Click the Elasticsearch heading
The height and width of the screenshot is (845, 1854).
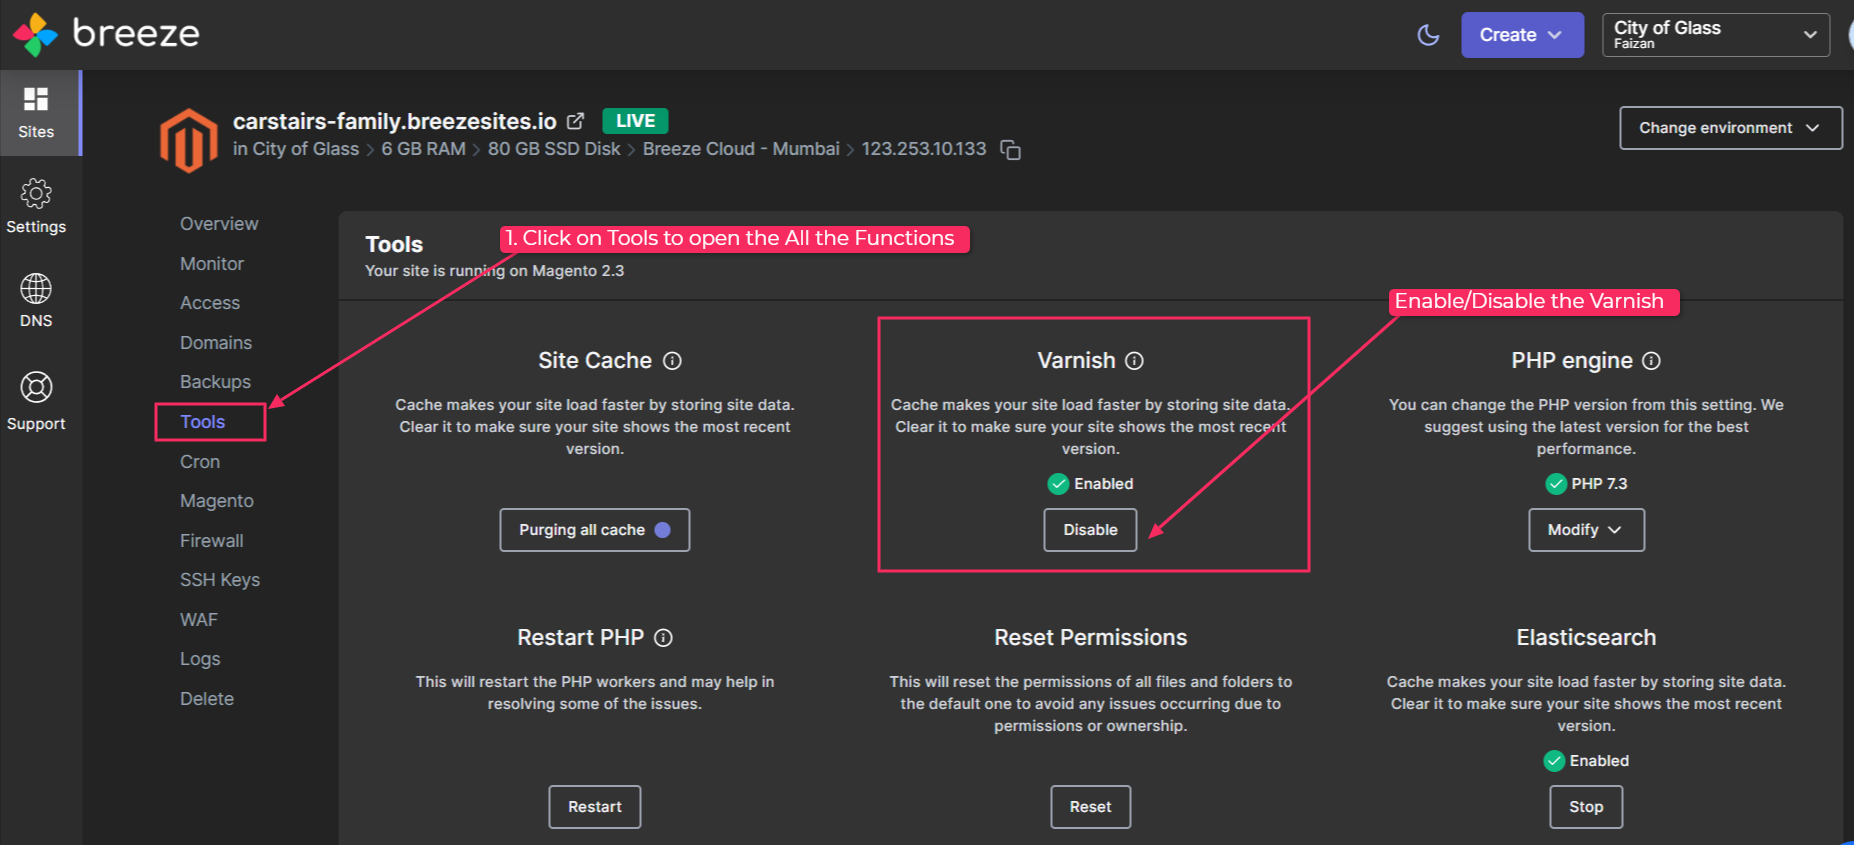pyautogui.click(x=1586, y=638)
